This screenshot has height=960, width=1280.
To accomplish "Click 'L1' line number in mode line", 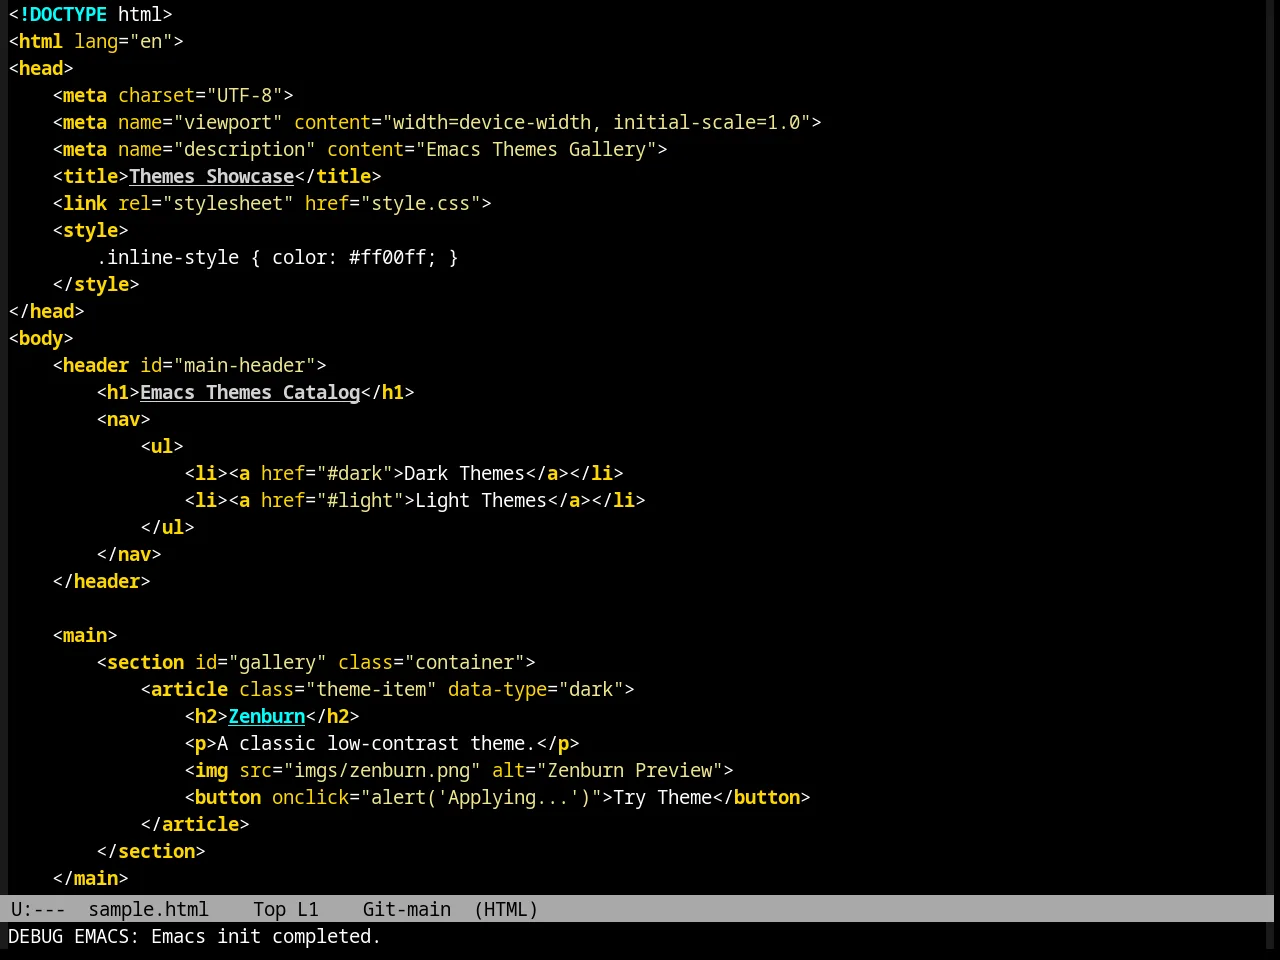I will [x=308, y=909].
